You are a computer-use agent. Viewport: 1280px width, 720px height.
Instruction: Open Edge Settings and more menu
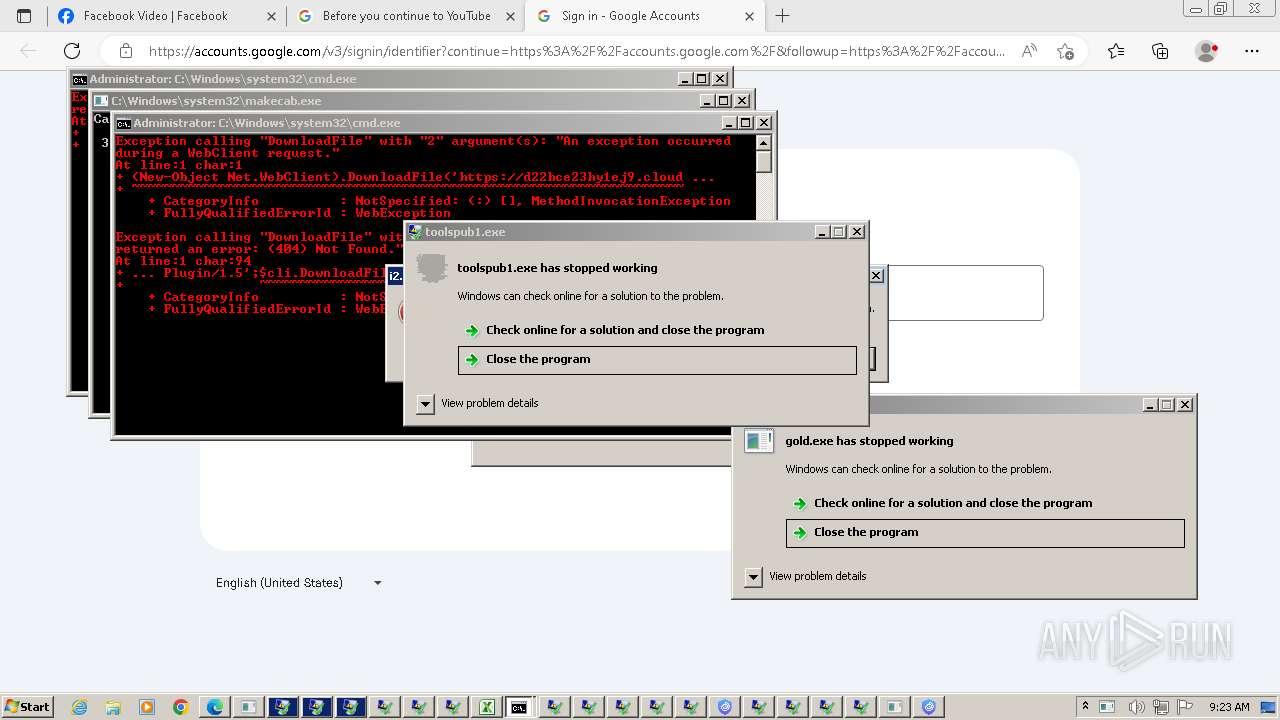(x=1252, y=51)
